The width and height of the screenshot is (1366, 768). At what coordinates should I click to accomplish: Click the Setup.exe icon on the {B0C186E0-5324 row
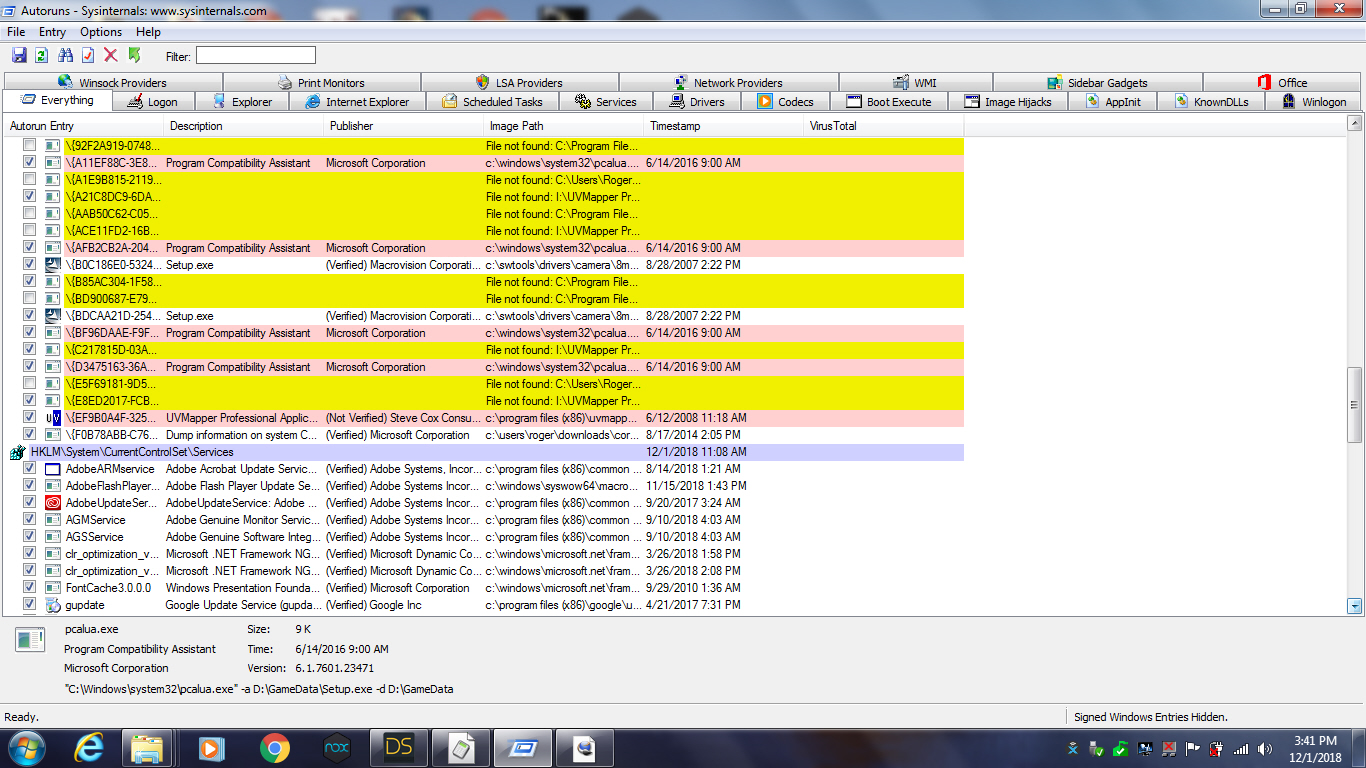tap(53, 265)
